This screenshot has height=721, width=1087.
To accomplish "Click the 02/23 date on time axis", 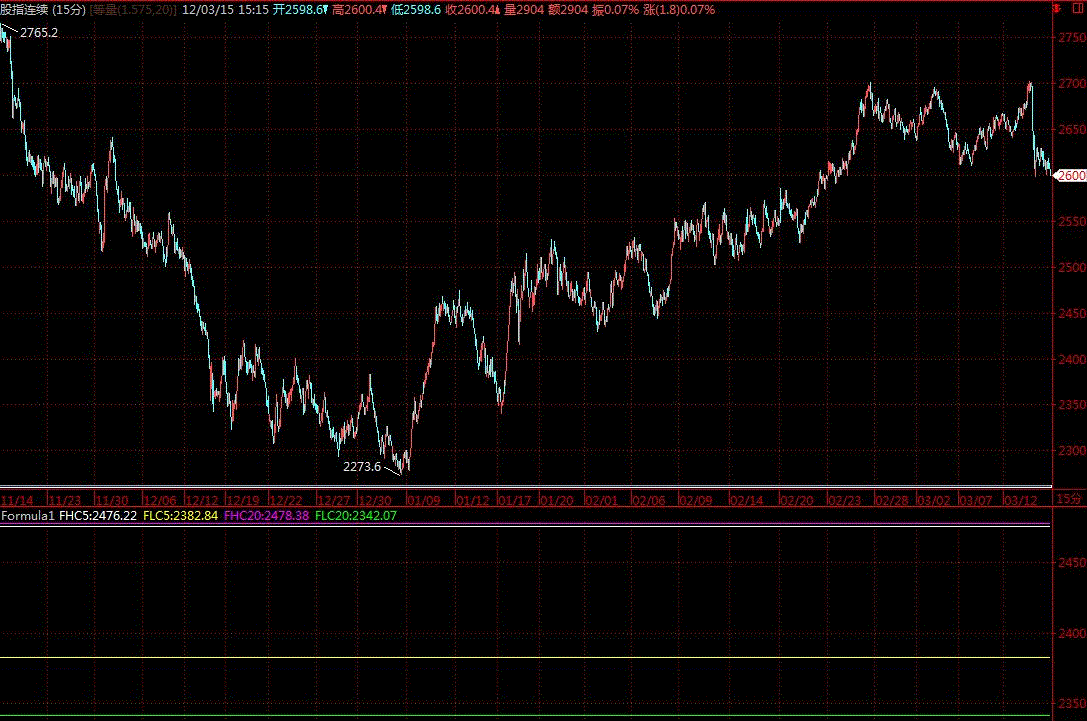I will [845, 500].
